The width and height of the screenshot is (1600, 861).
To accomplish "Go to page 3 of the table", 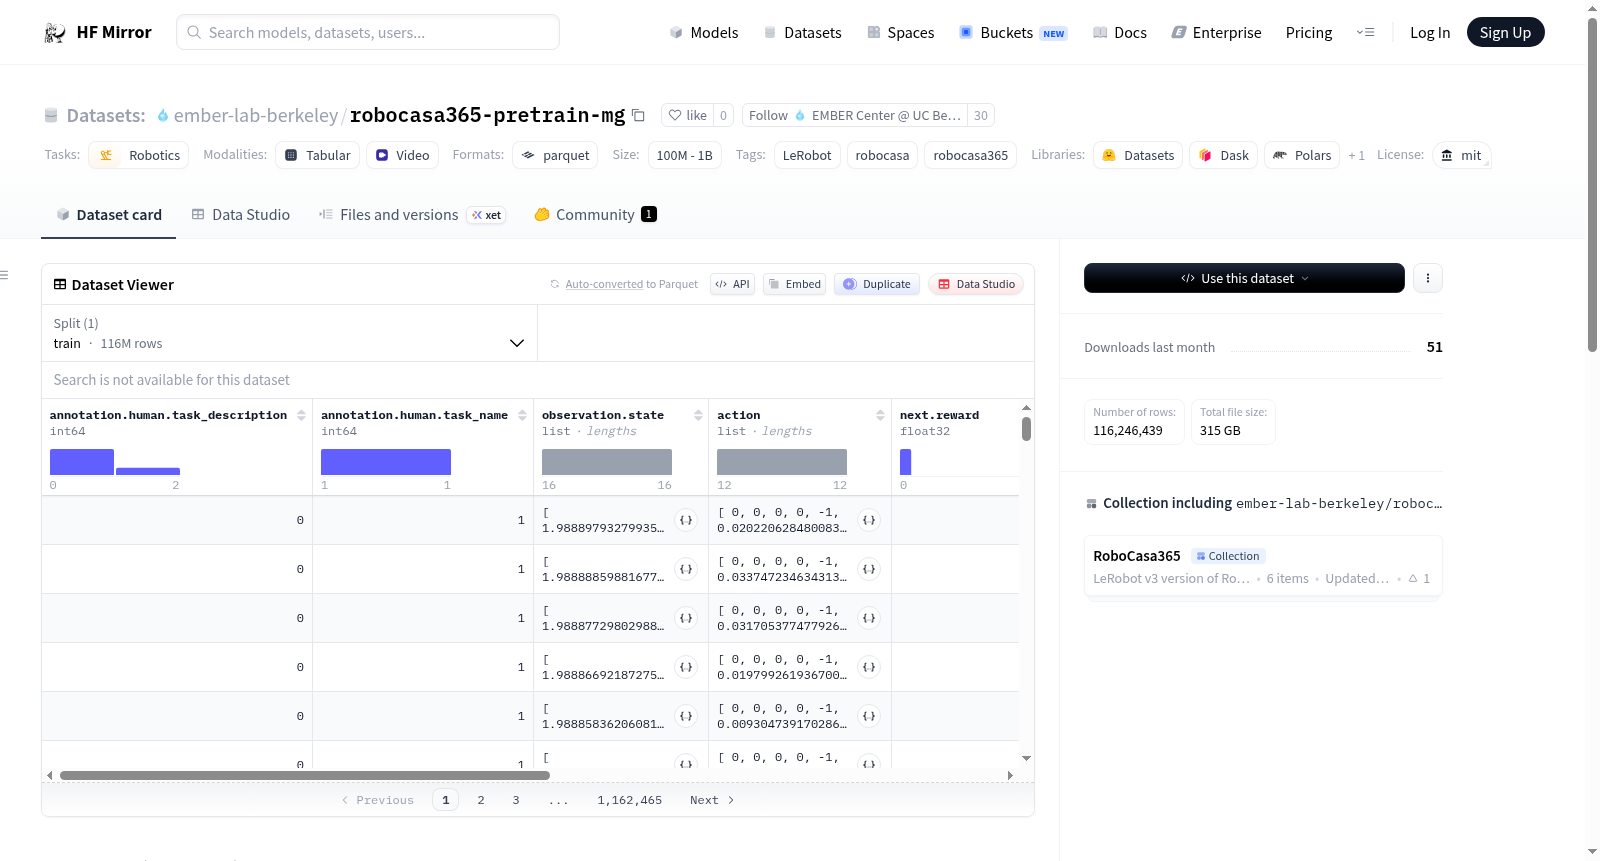I will pos(516,800).
